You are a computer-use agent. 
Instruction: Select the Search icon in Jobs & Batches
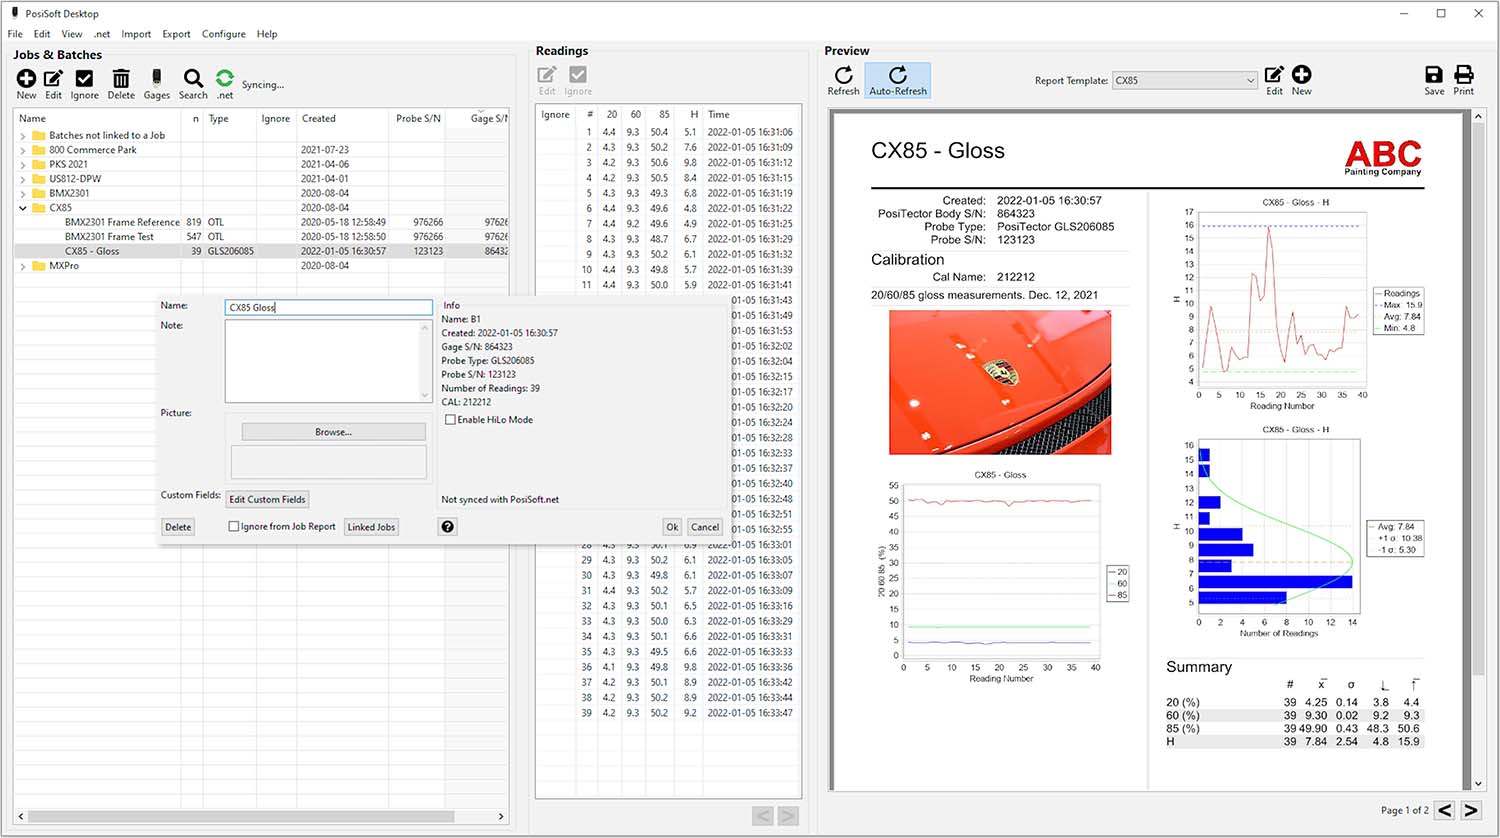tap(192, 80)
